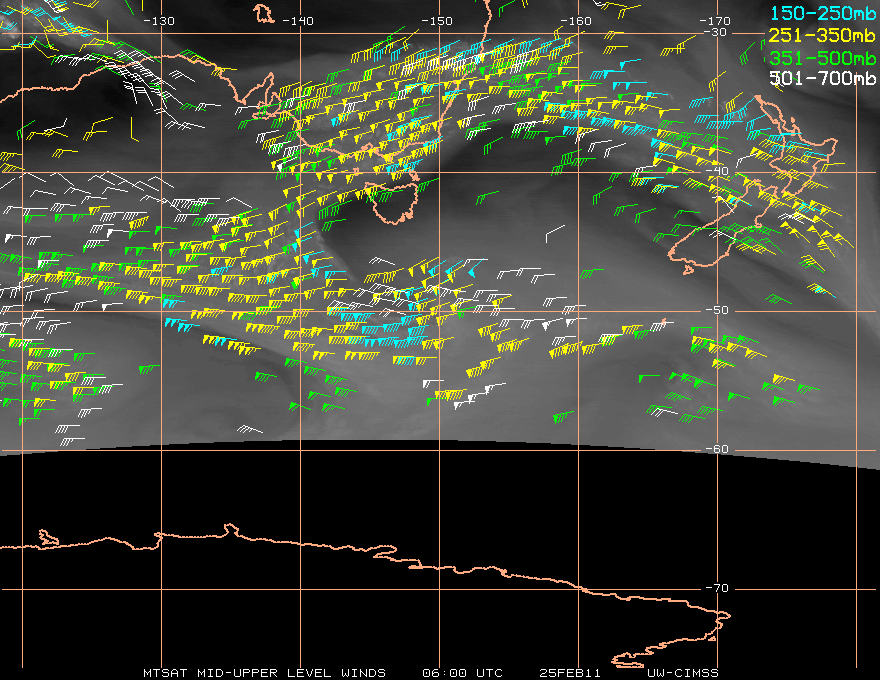Click the -160 longitude label
Image resolution: width=880 pixels, height=680 pixels.
576,21
